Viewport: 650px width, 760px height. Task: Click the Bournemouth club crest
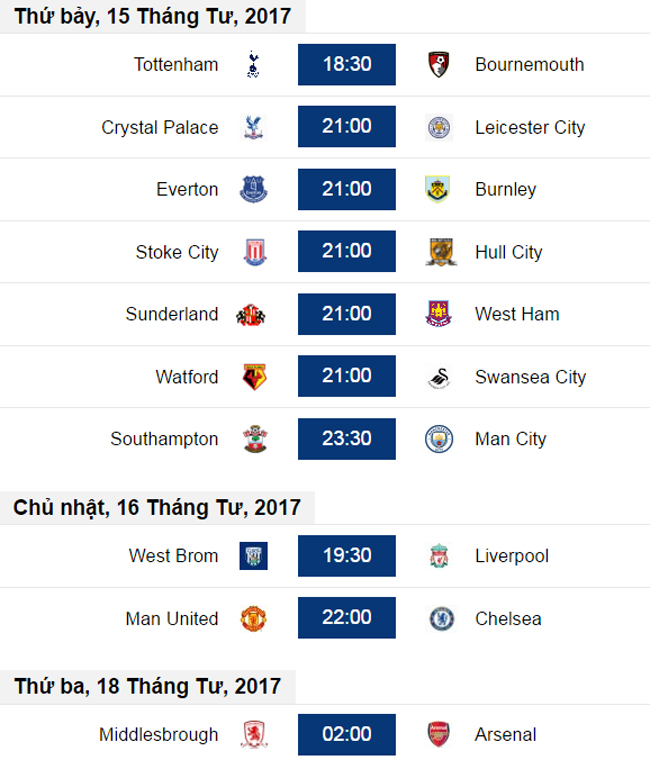(x=439, y=64)
